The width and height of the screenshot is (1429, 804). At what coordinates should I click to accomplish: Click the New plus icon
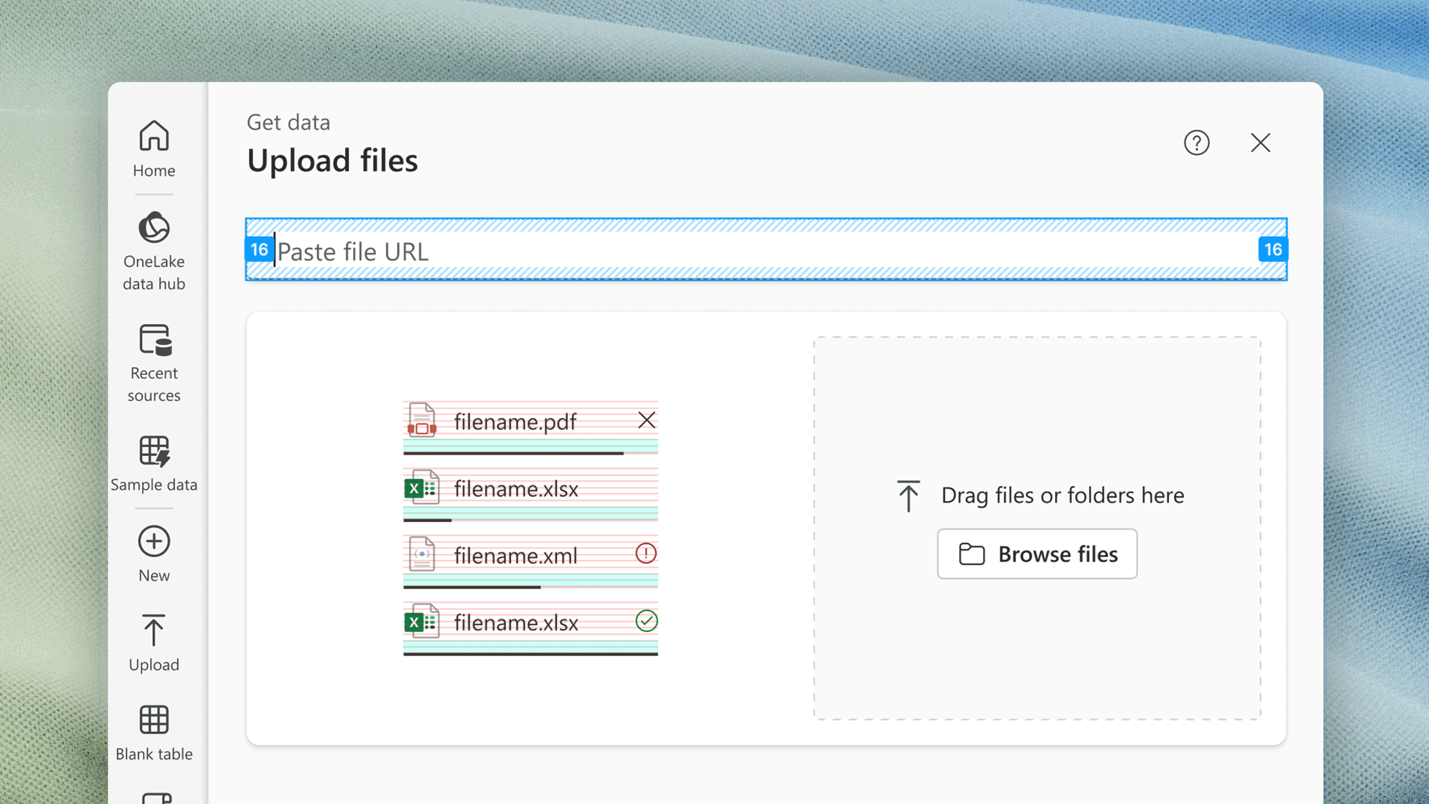click(154, 541)
